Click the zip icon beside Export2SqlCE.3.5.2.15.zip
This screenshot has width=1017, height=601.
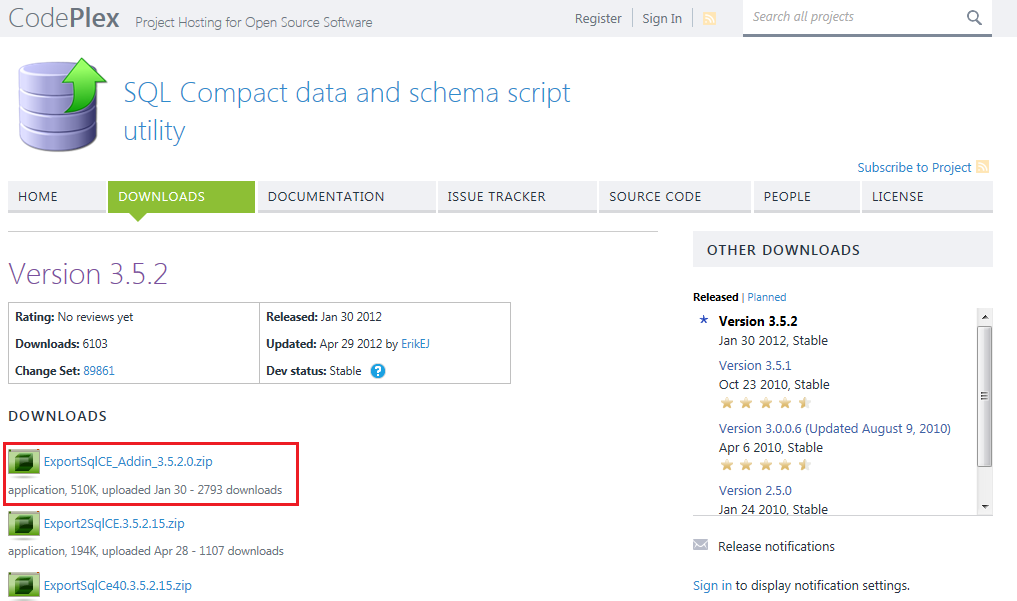click(x=23, y=523)
